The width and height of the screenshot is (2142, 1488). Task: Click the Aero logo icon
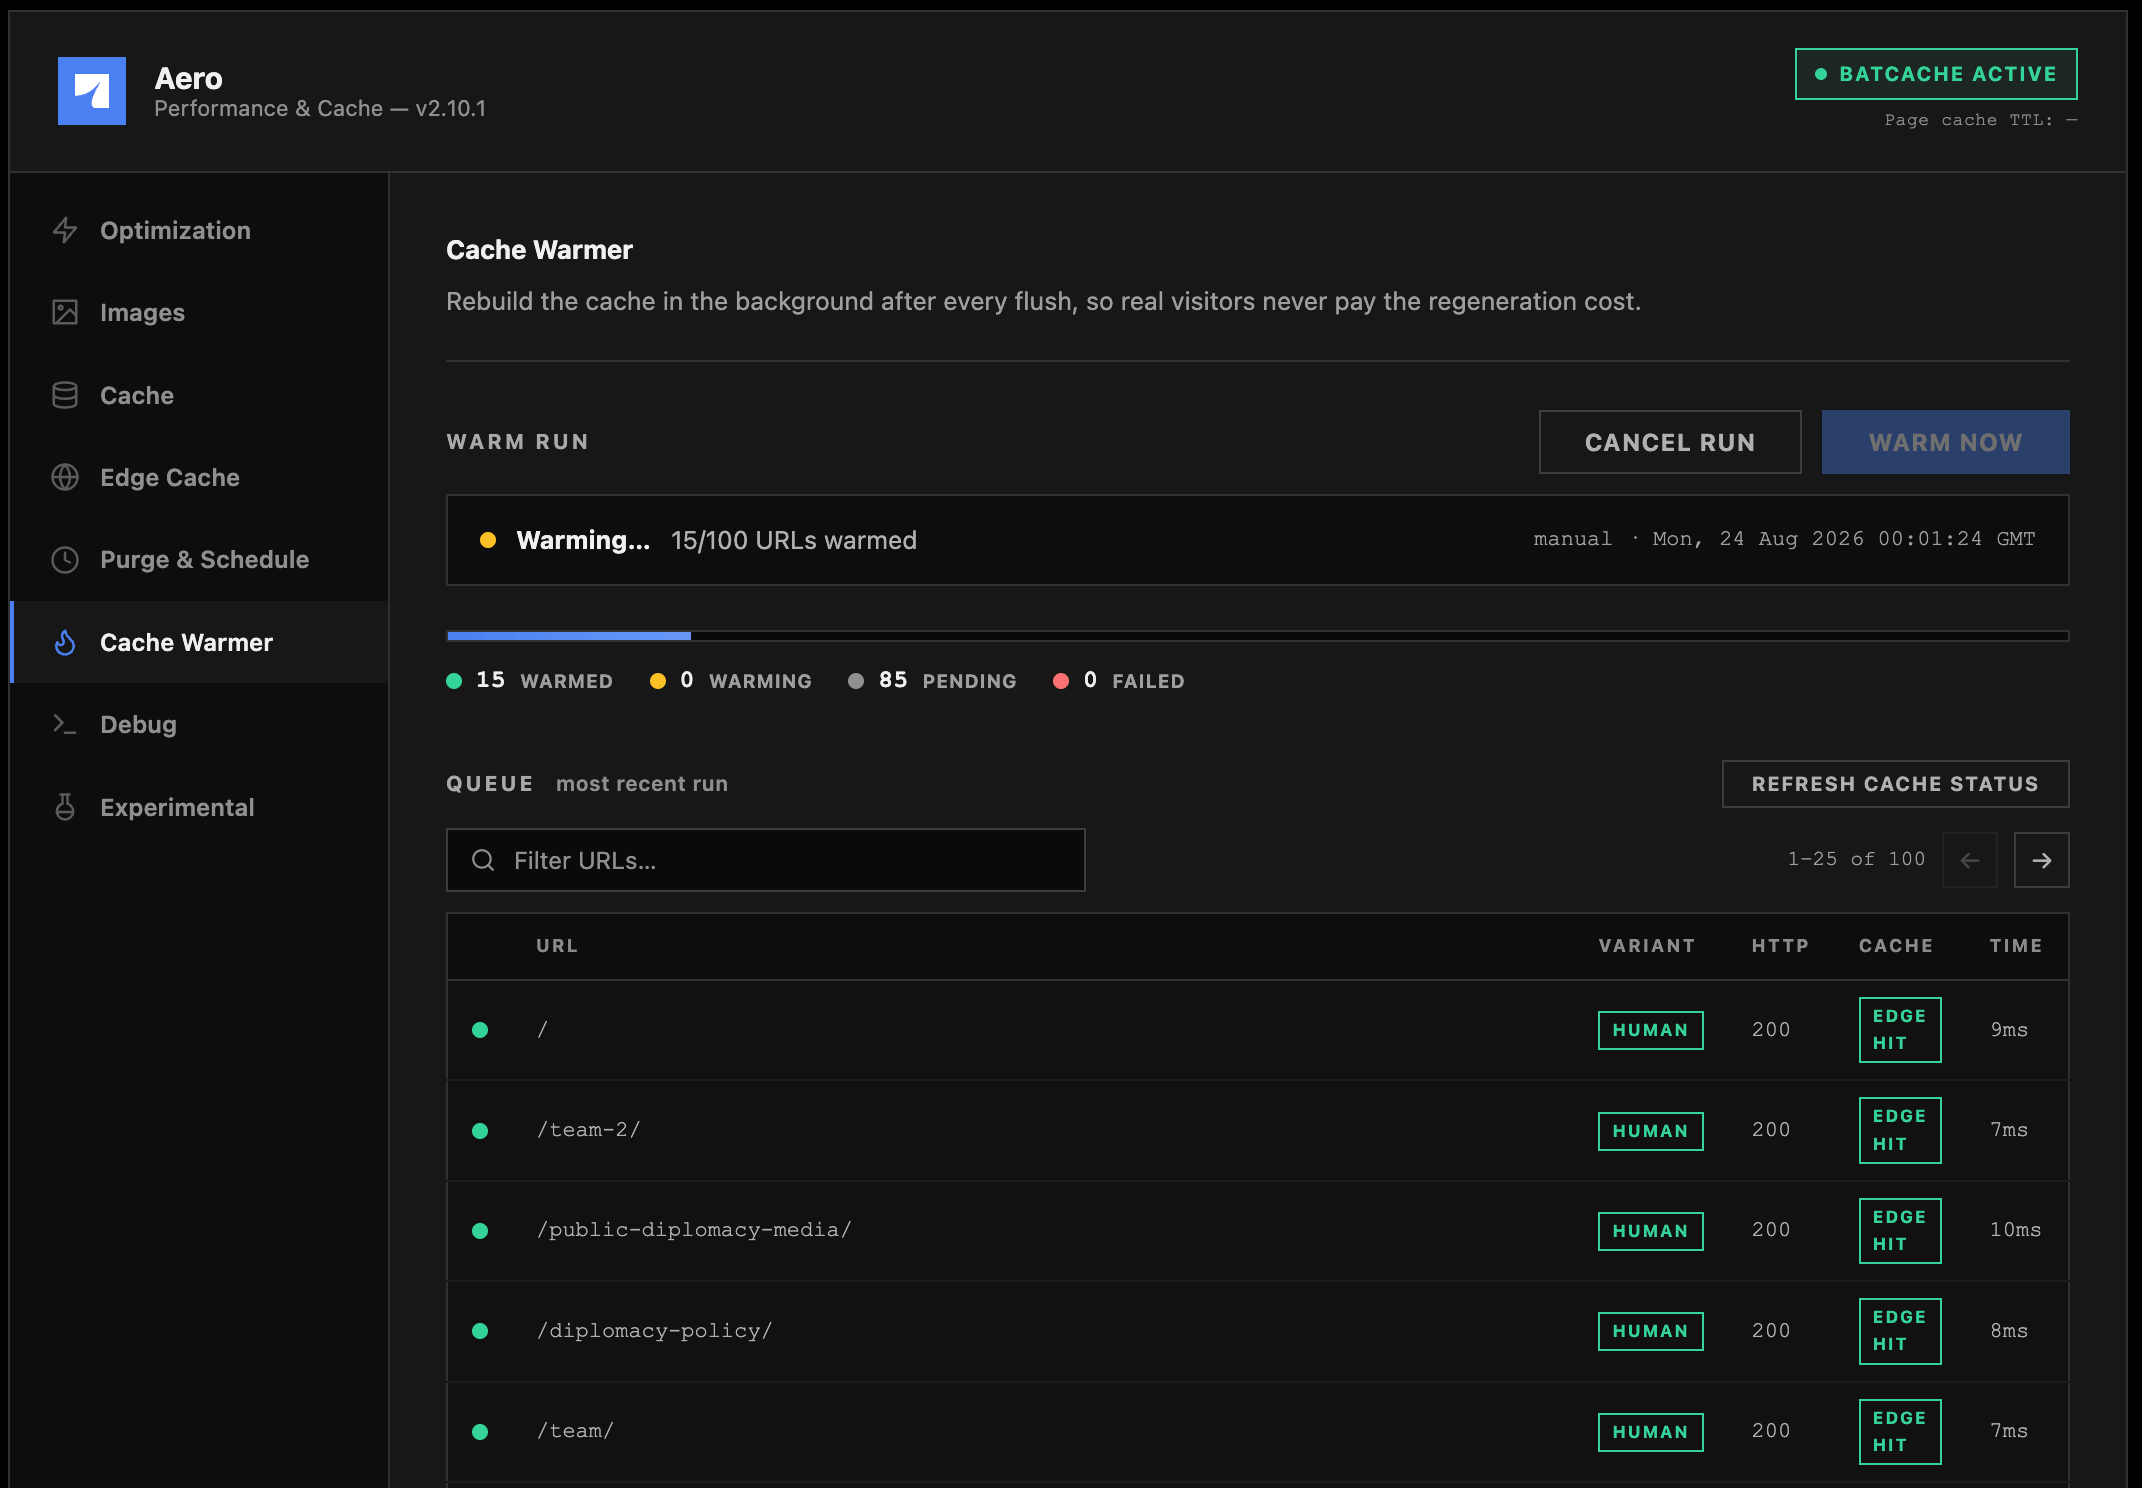coord(92,91)
